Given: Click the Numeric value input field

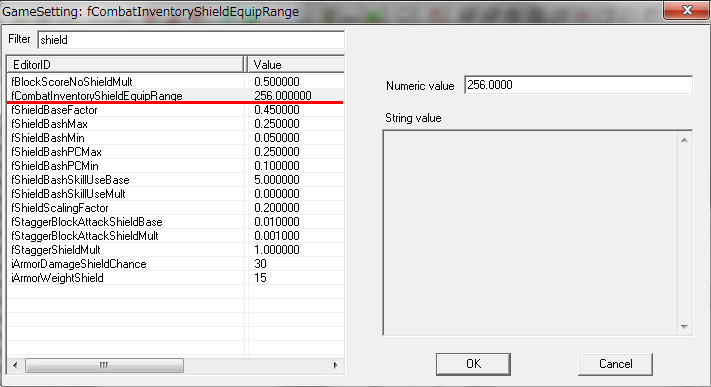Looking at the screenshot, I should 579,85.
